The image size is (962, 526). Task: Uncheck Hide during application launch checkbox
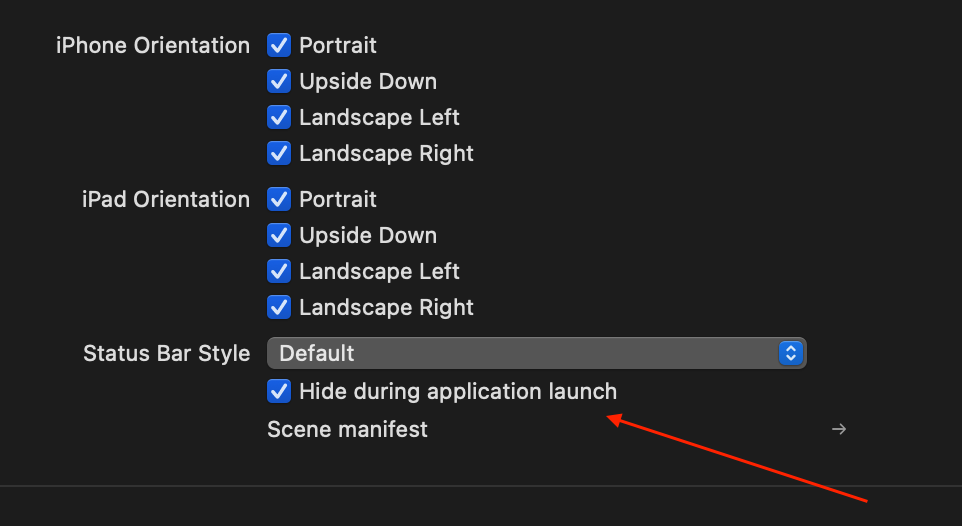279,392
